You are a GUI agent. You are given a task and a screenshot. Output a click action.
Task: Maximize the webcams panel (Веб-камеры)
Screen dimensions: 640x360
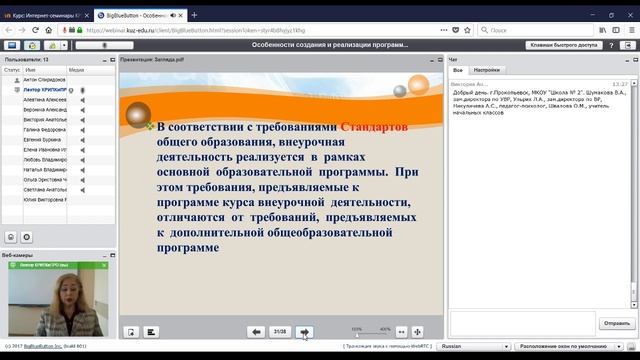click(x=113, y=256)
